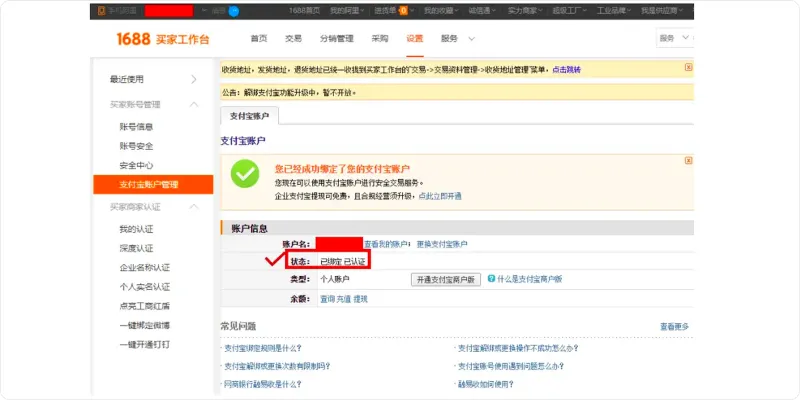This screenshot has height=400, width=800.
Task: Open FAQ 网商银行融易收是什么？
Action: [263, 384]
